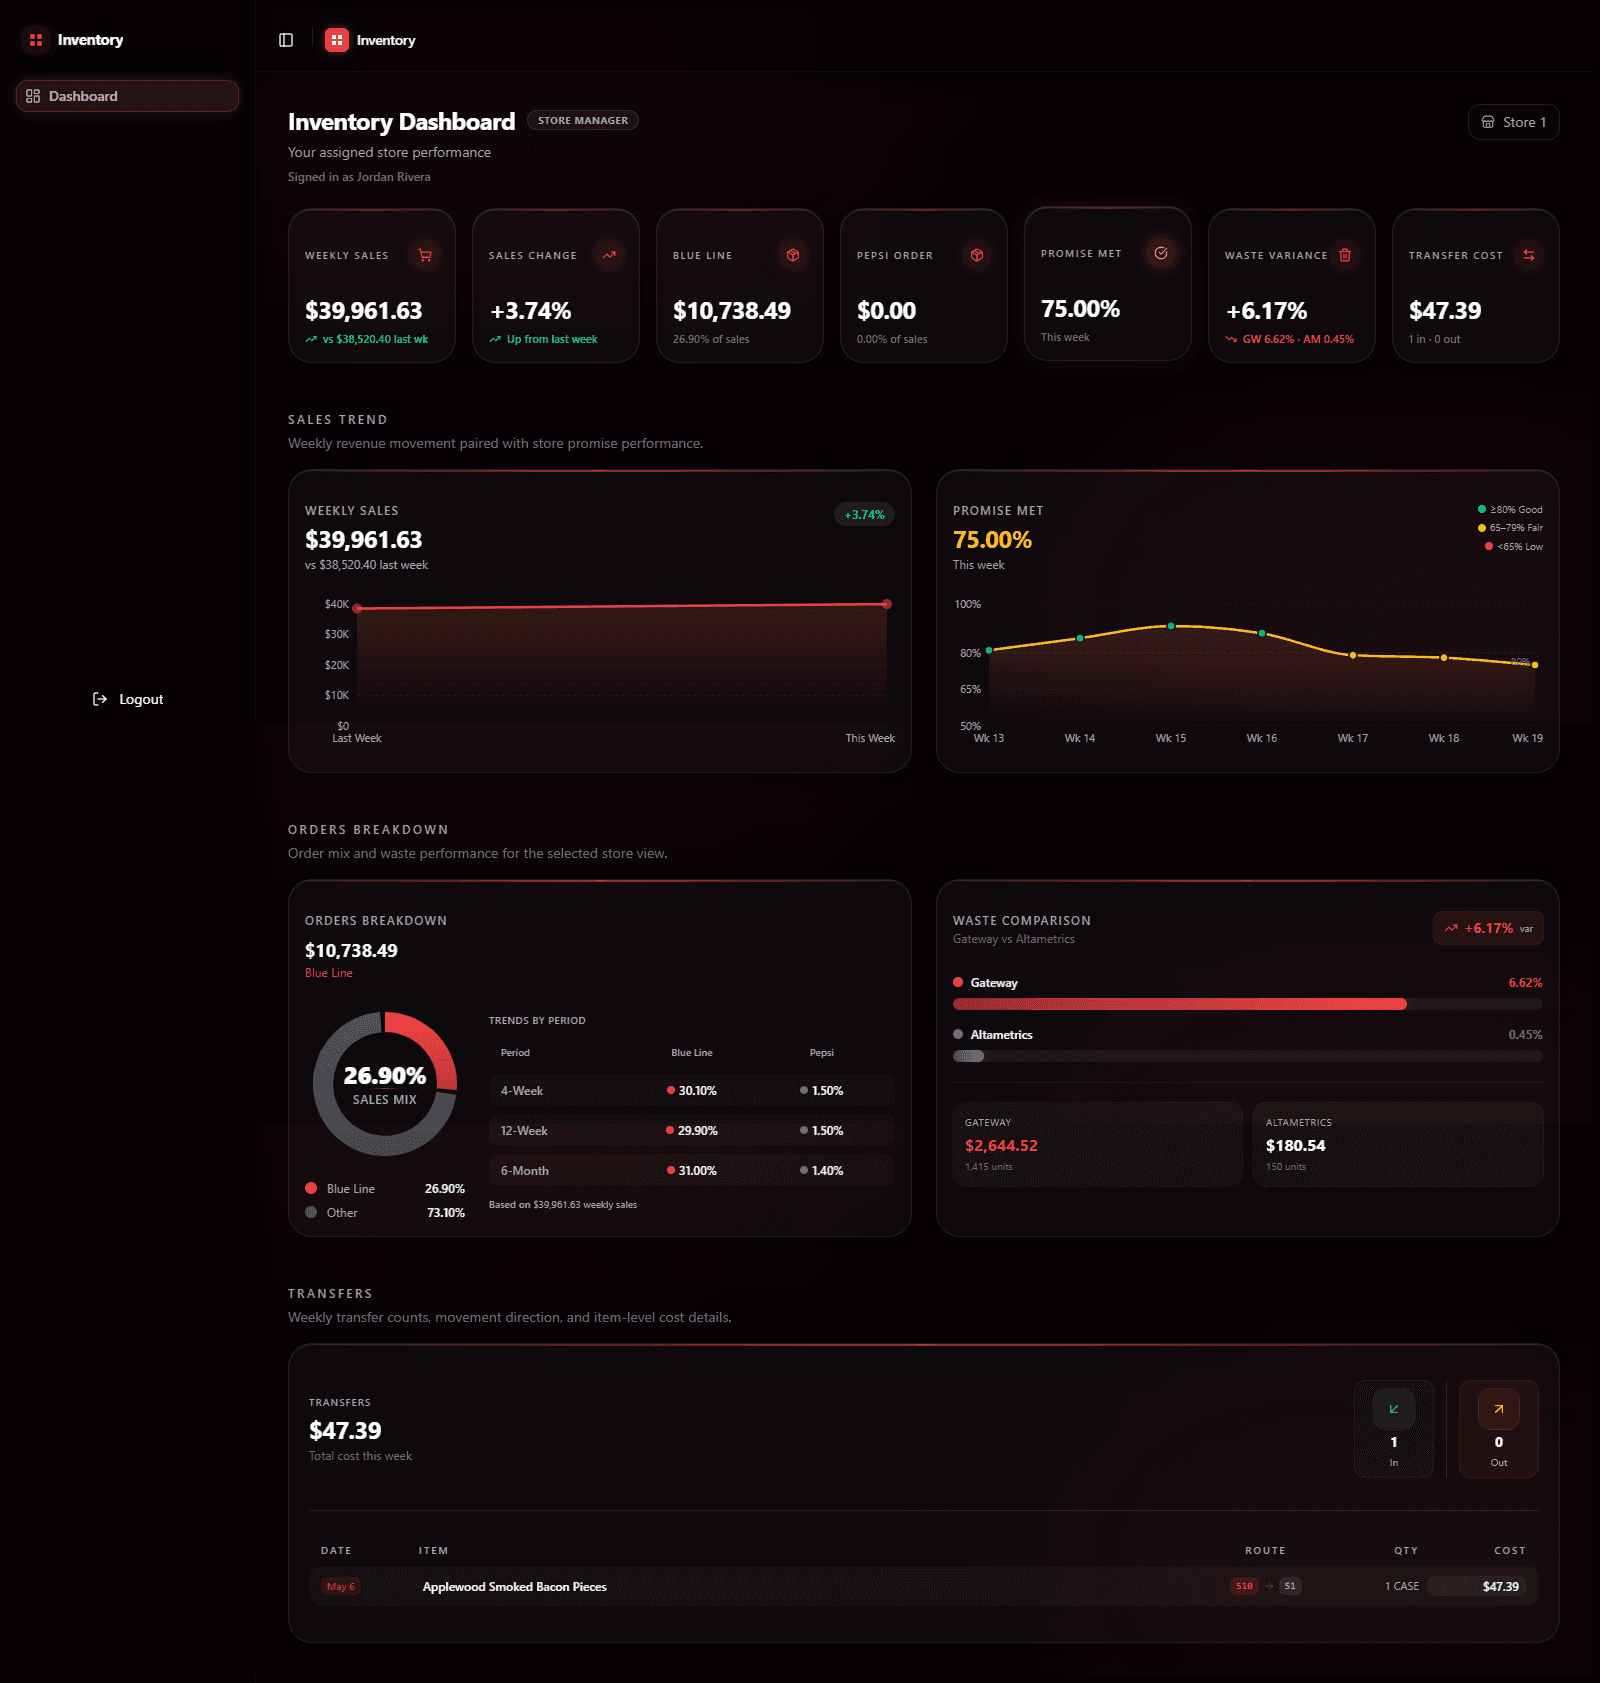1600x1683 pixels.
Task: Click the Sales Change trend icon
Action: (x=609, y=255)
